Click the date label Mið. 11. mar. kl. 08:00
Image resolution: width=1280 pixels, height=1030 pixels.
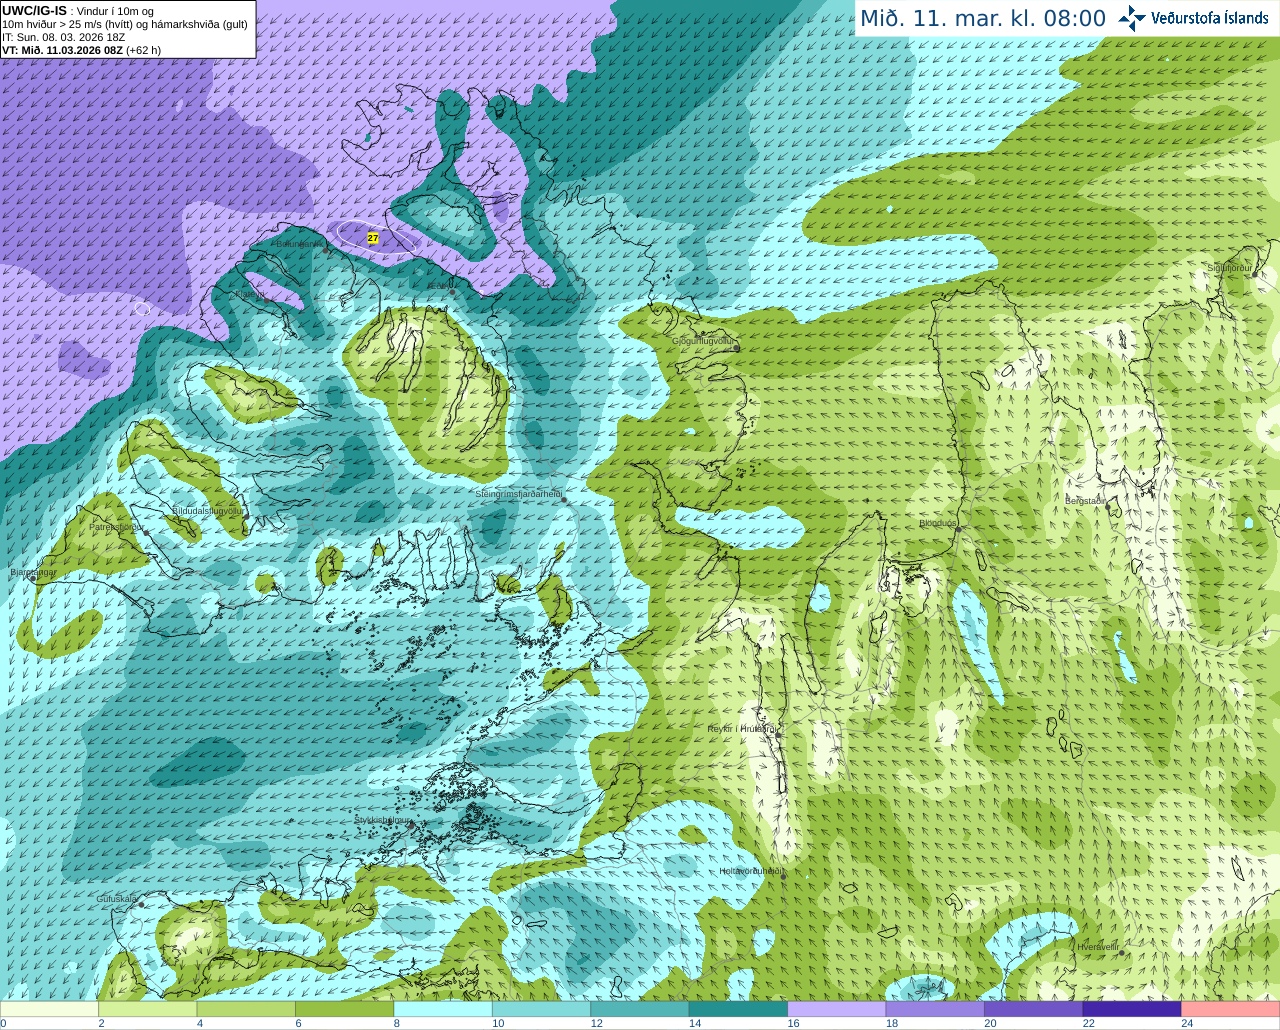(983, 19)
